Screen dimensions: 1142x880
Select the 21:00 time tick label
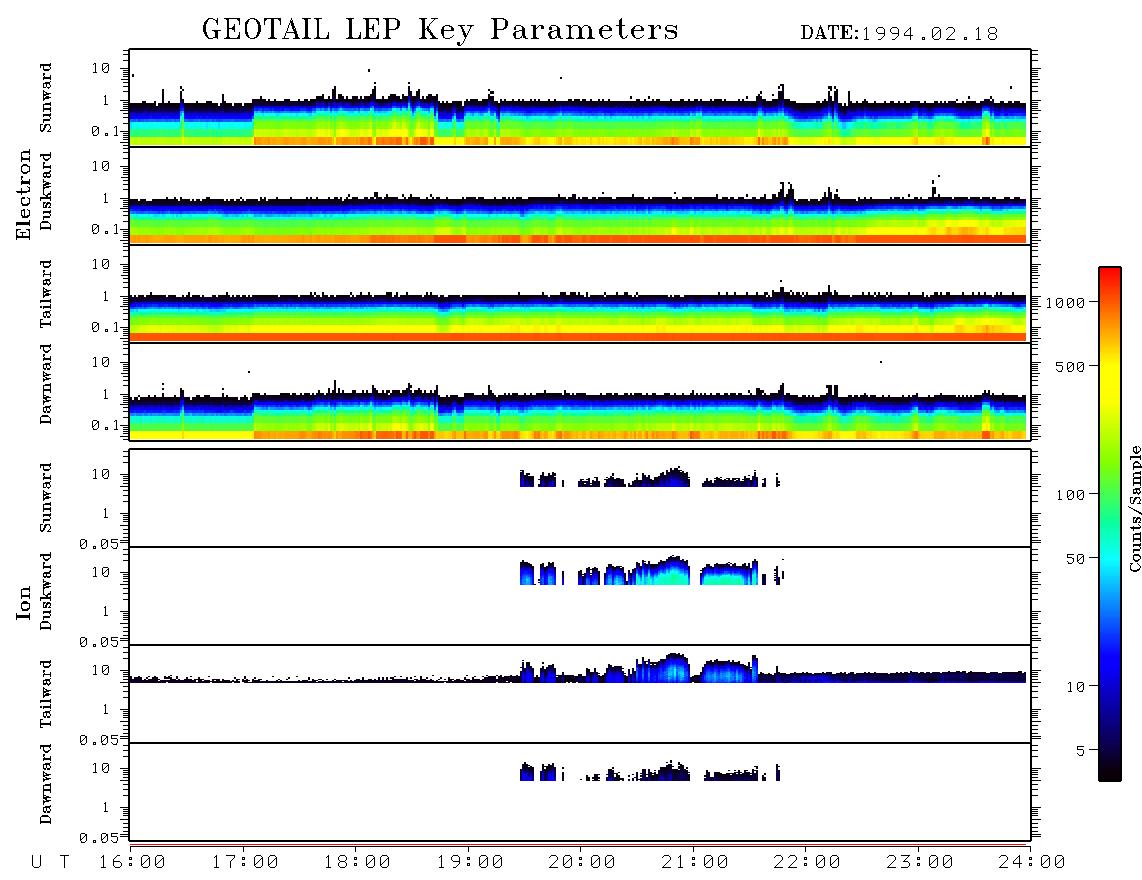[x=696, y=862]
